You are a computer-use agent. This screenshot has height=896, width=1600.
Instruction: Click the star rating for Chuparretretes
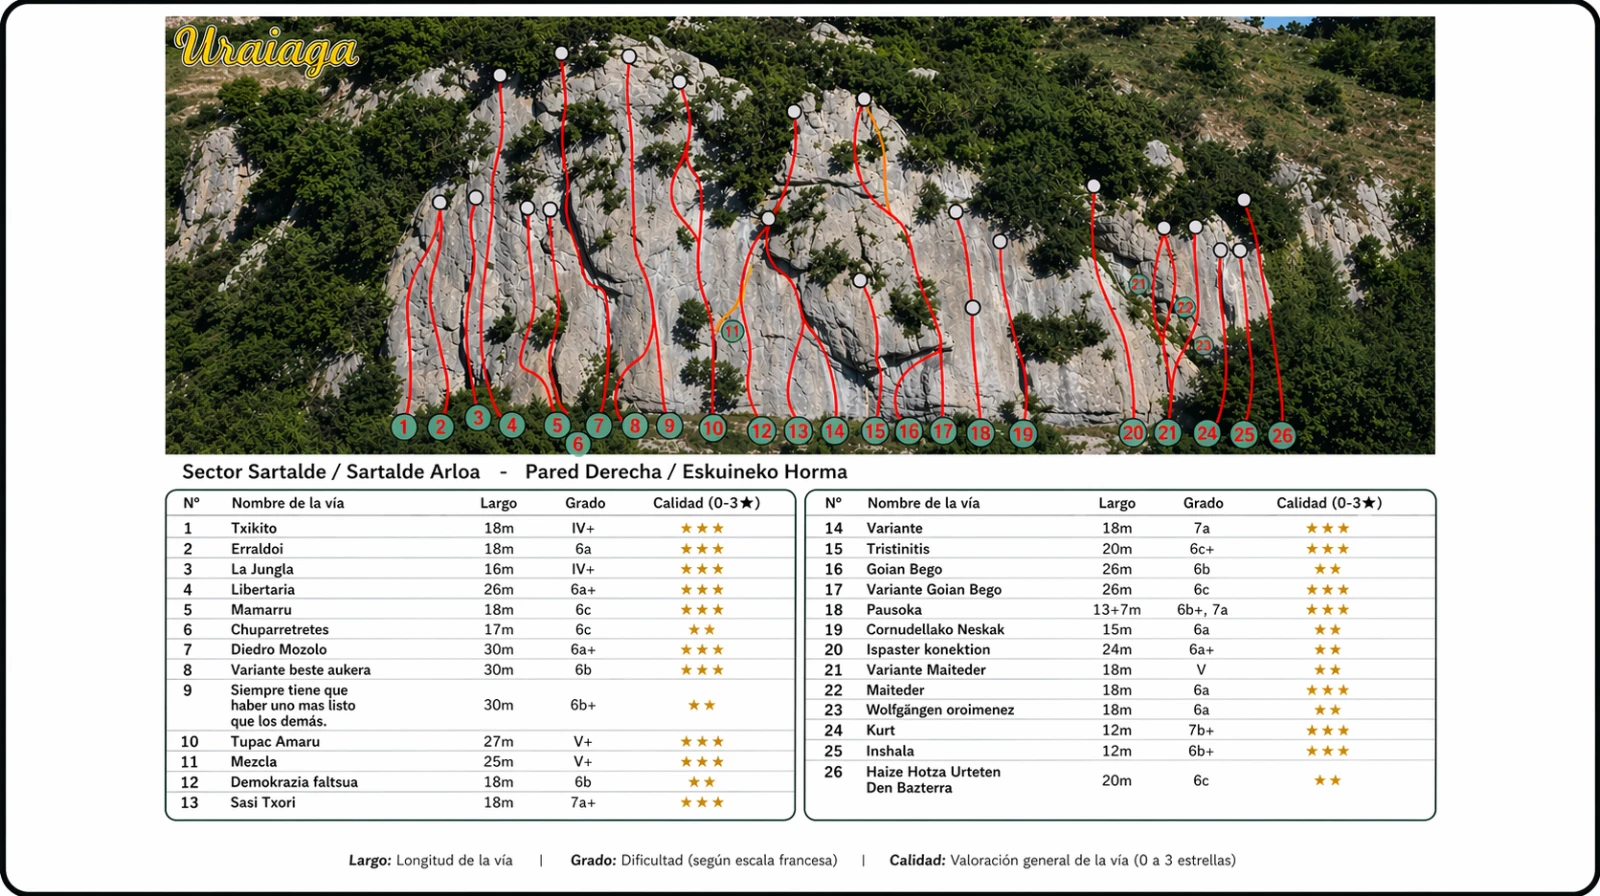click(701, 630)
